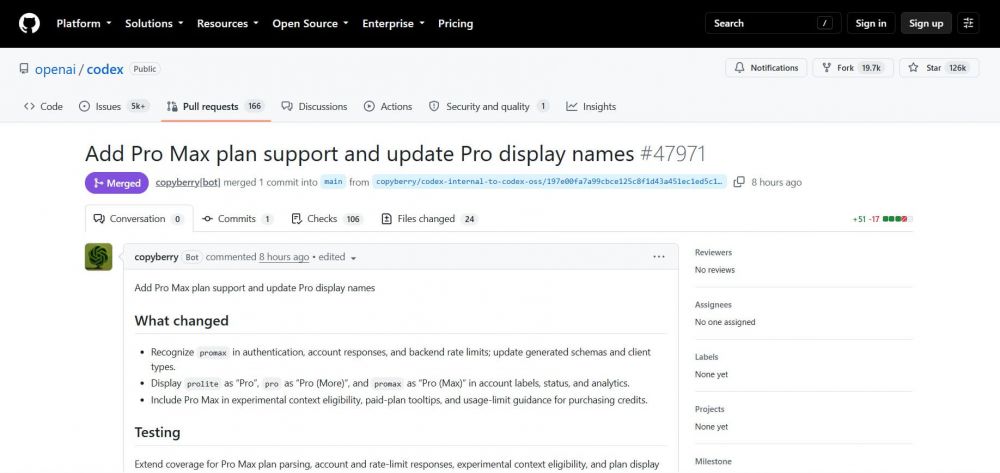Click the diffstat +51 -17 indicator
The image size is (1000, 473).
[x=883, y=219]
